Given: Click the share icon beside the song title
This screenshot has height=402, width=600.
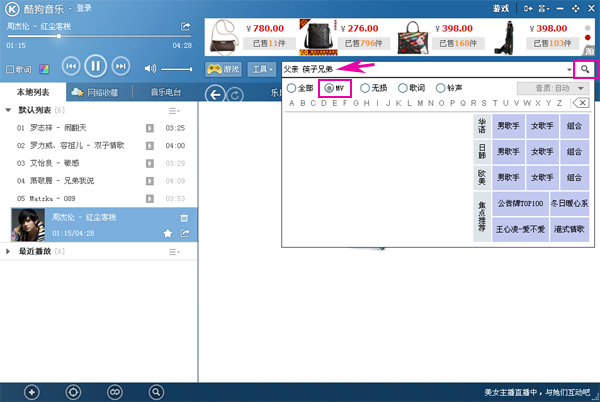Looking at the screenshot, I should coord(185,26).
